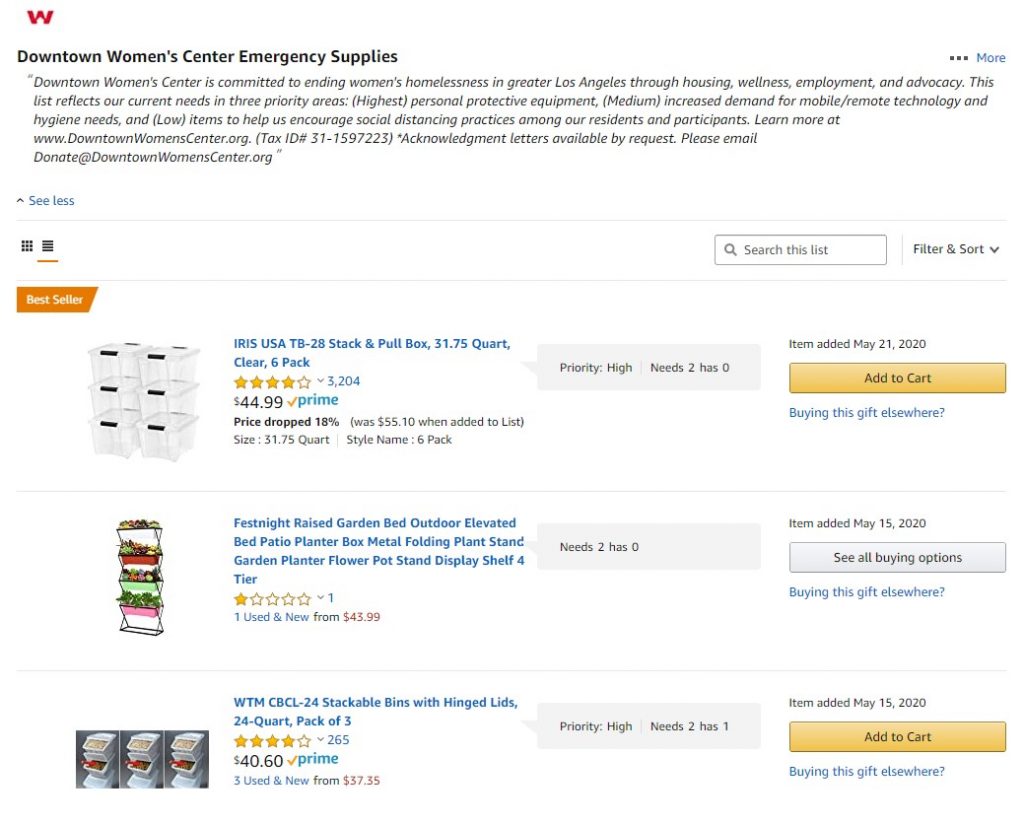This screenshot has width=1024, height=824.
Task: Click the red W profile logo
Action: (40, 16)
